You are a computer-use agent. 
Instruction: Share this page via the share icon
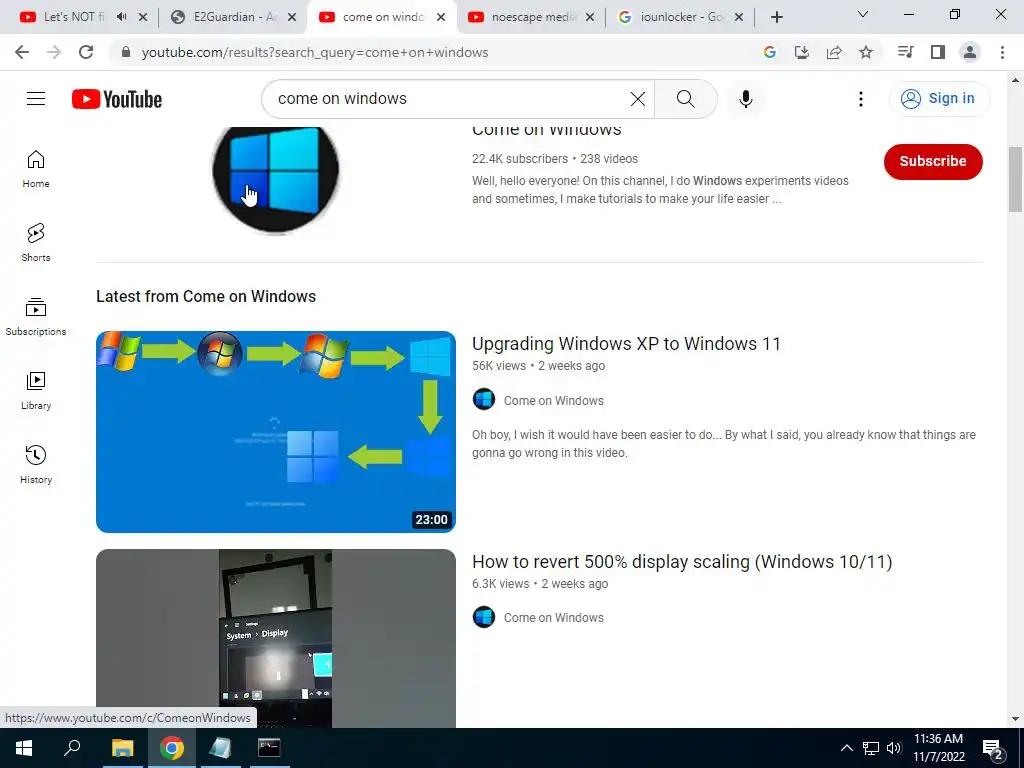pyautogui.click(x=834, y=52)
